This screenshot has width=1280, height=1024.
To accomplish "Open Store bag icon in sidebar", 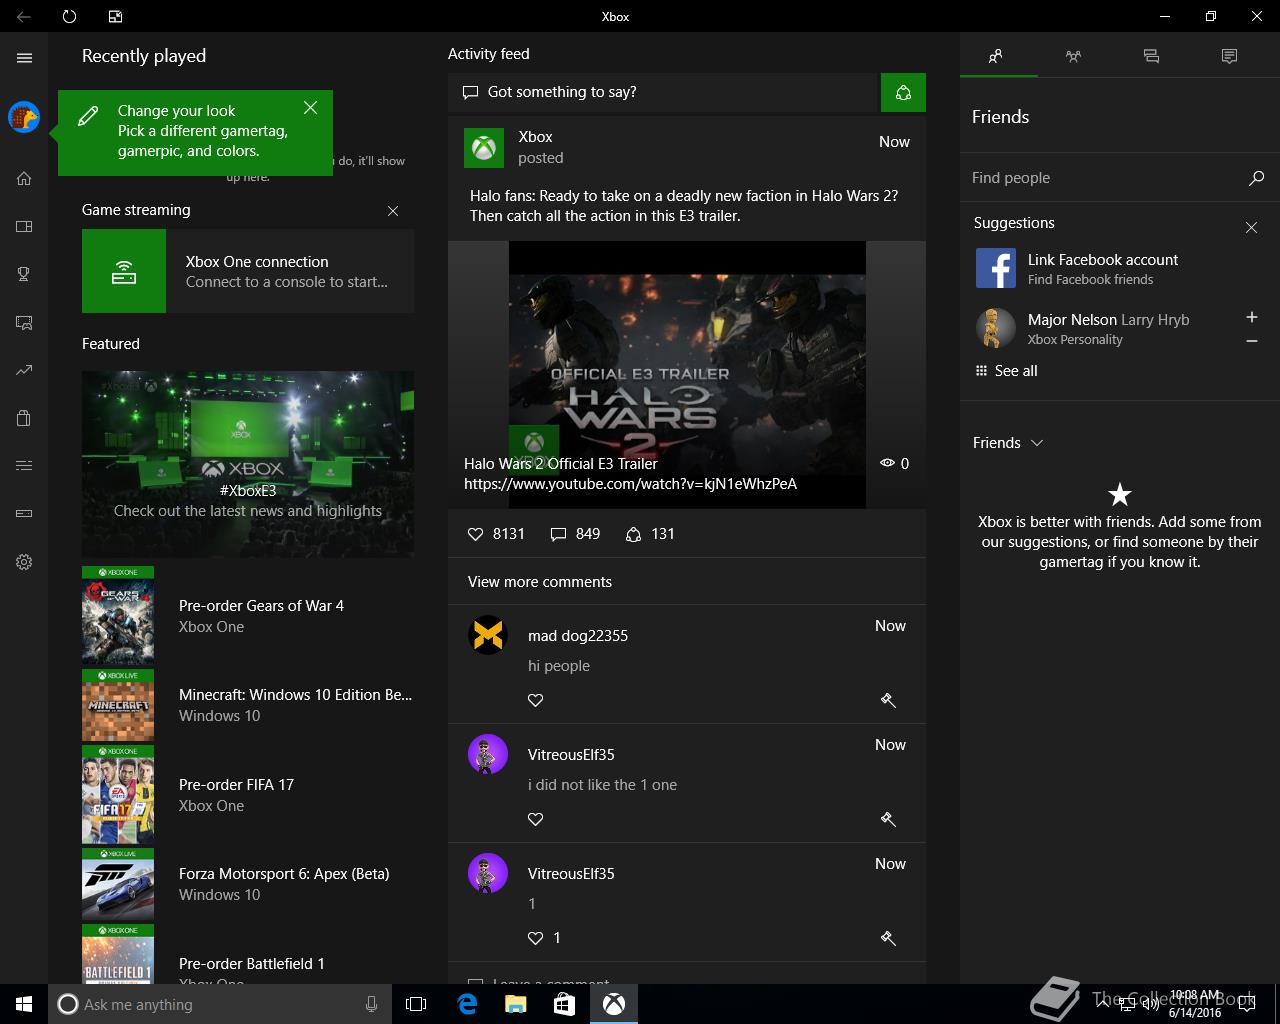I will (x=24, y=418).
